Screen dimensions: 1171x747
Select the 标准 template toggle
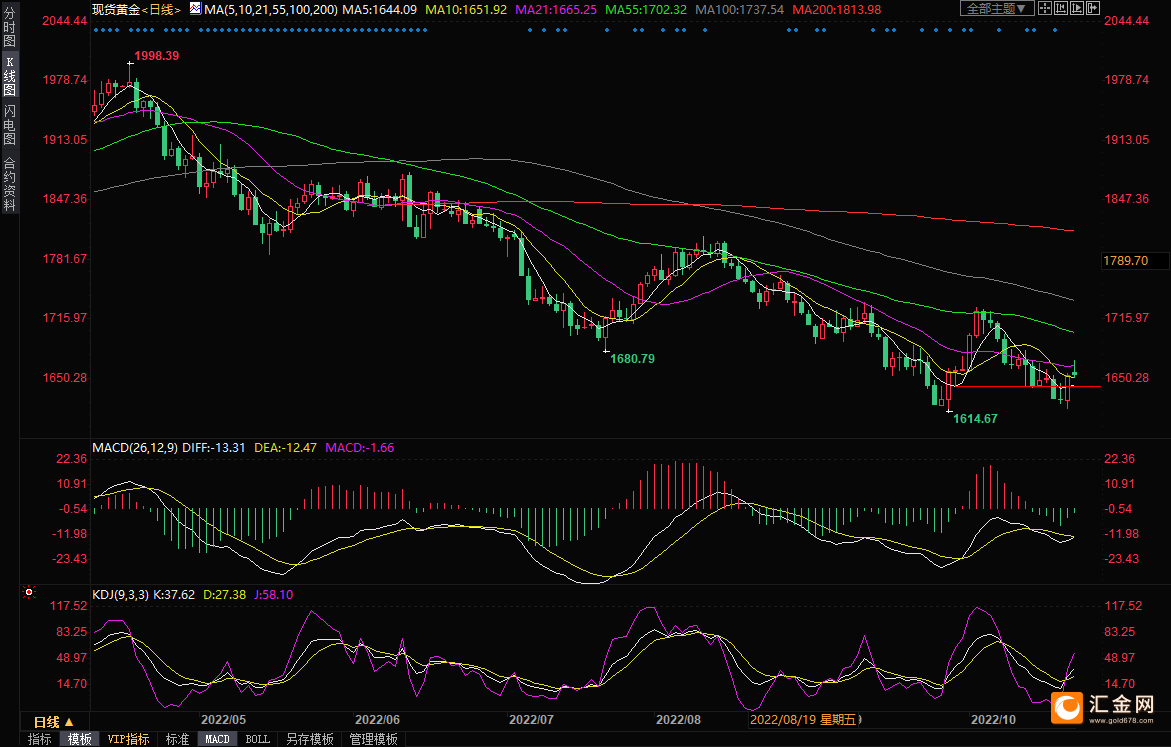pyautogui.click(x=177, y=739)
